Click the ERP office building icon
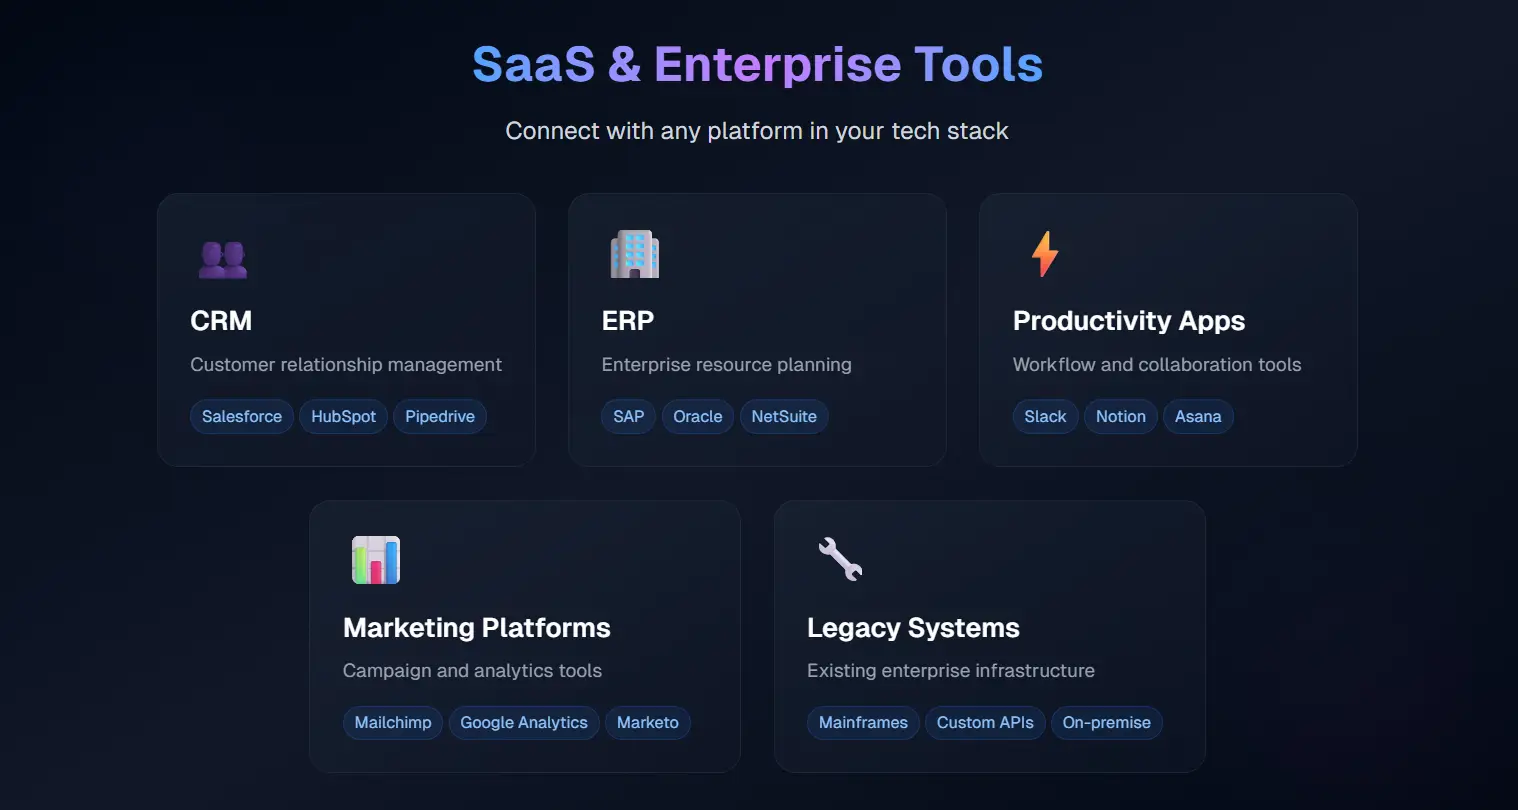The image size is (1518, 810). click(x=635, y=254)
